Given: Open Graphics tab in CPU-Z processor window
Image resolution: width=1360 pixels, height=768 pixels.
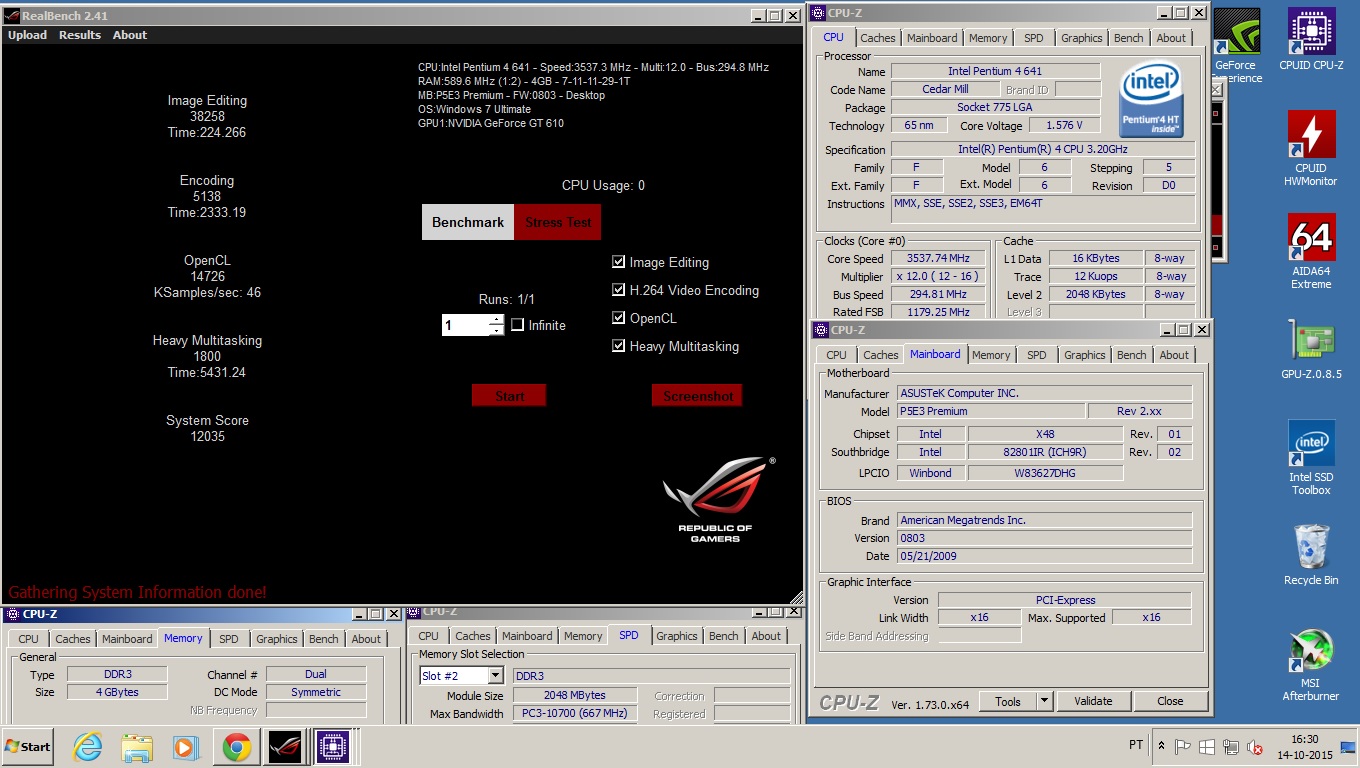Looking at the screenshot, I should (1082, 38).
